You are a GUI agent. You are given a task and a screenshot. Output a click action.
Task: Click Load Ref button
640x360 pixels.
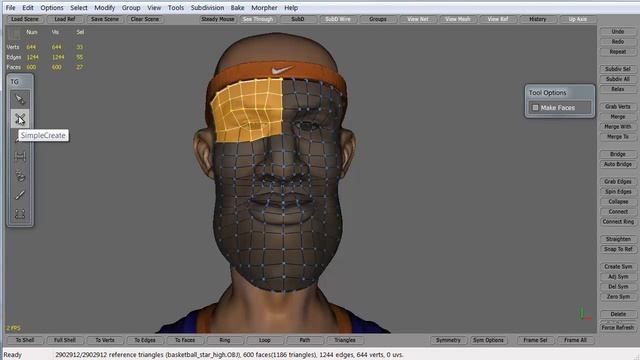click(65, 19)
